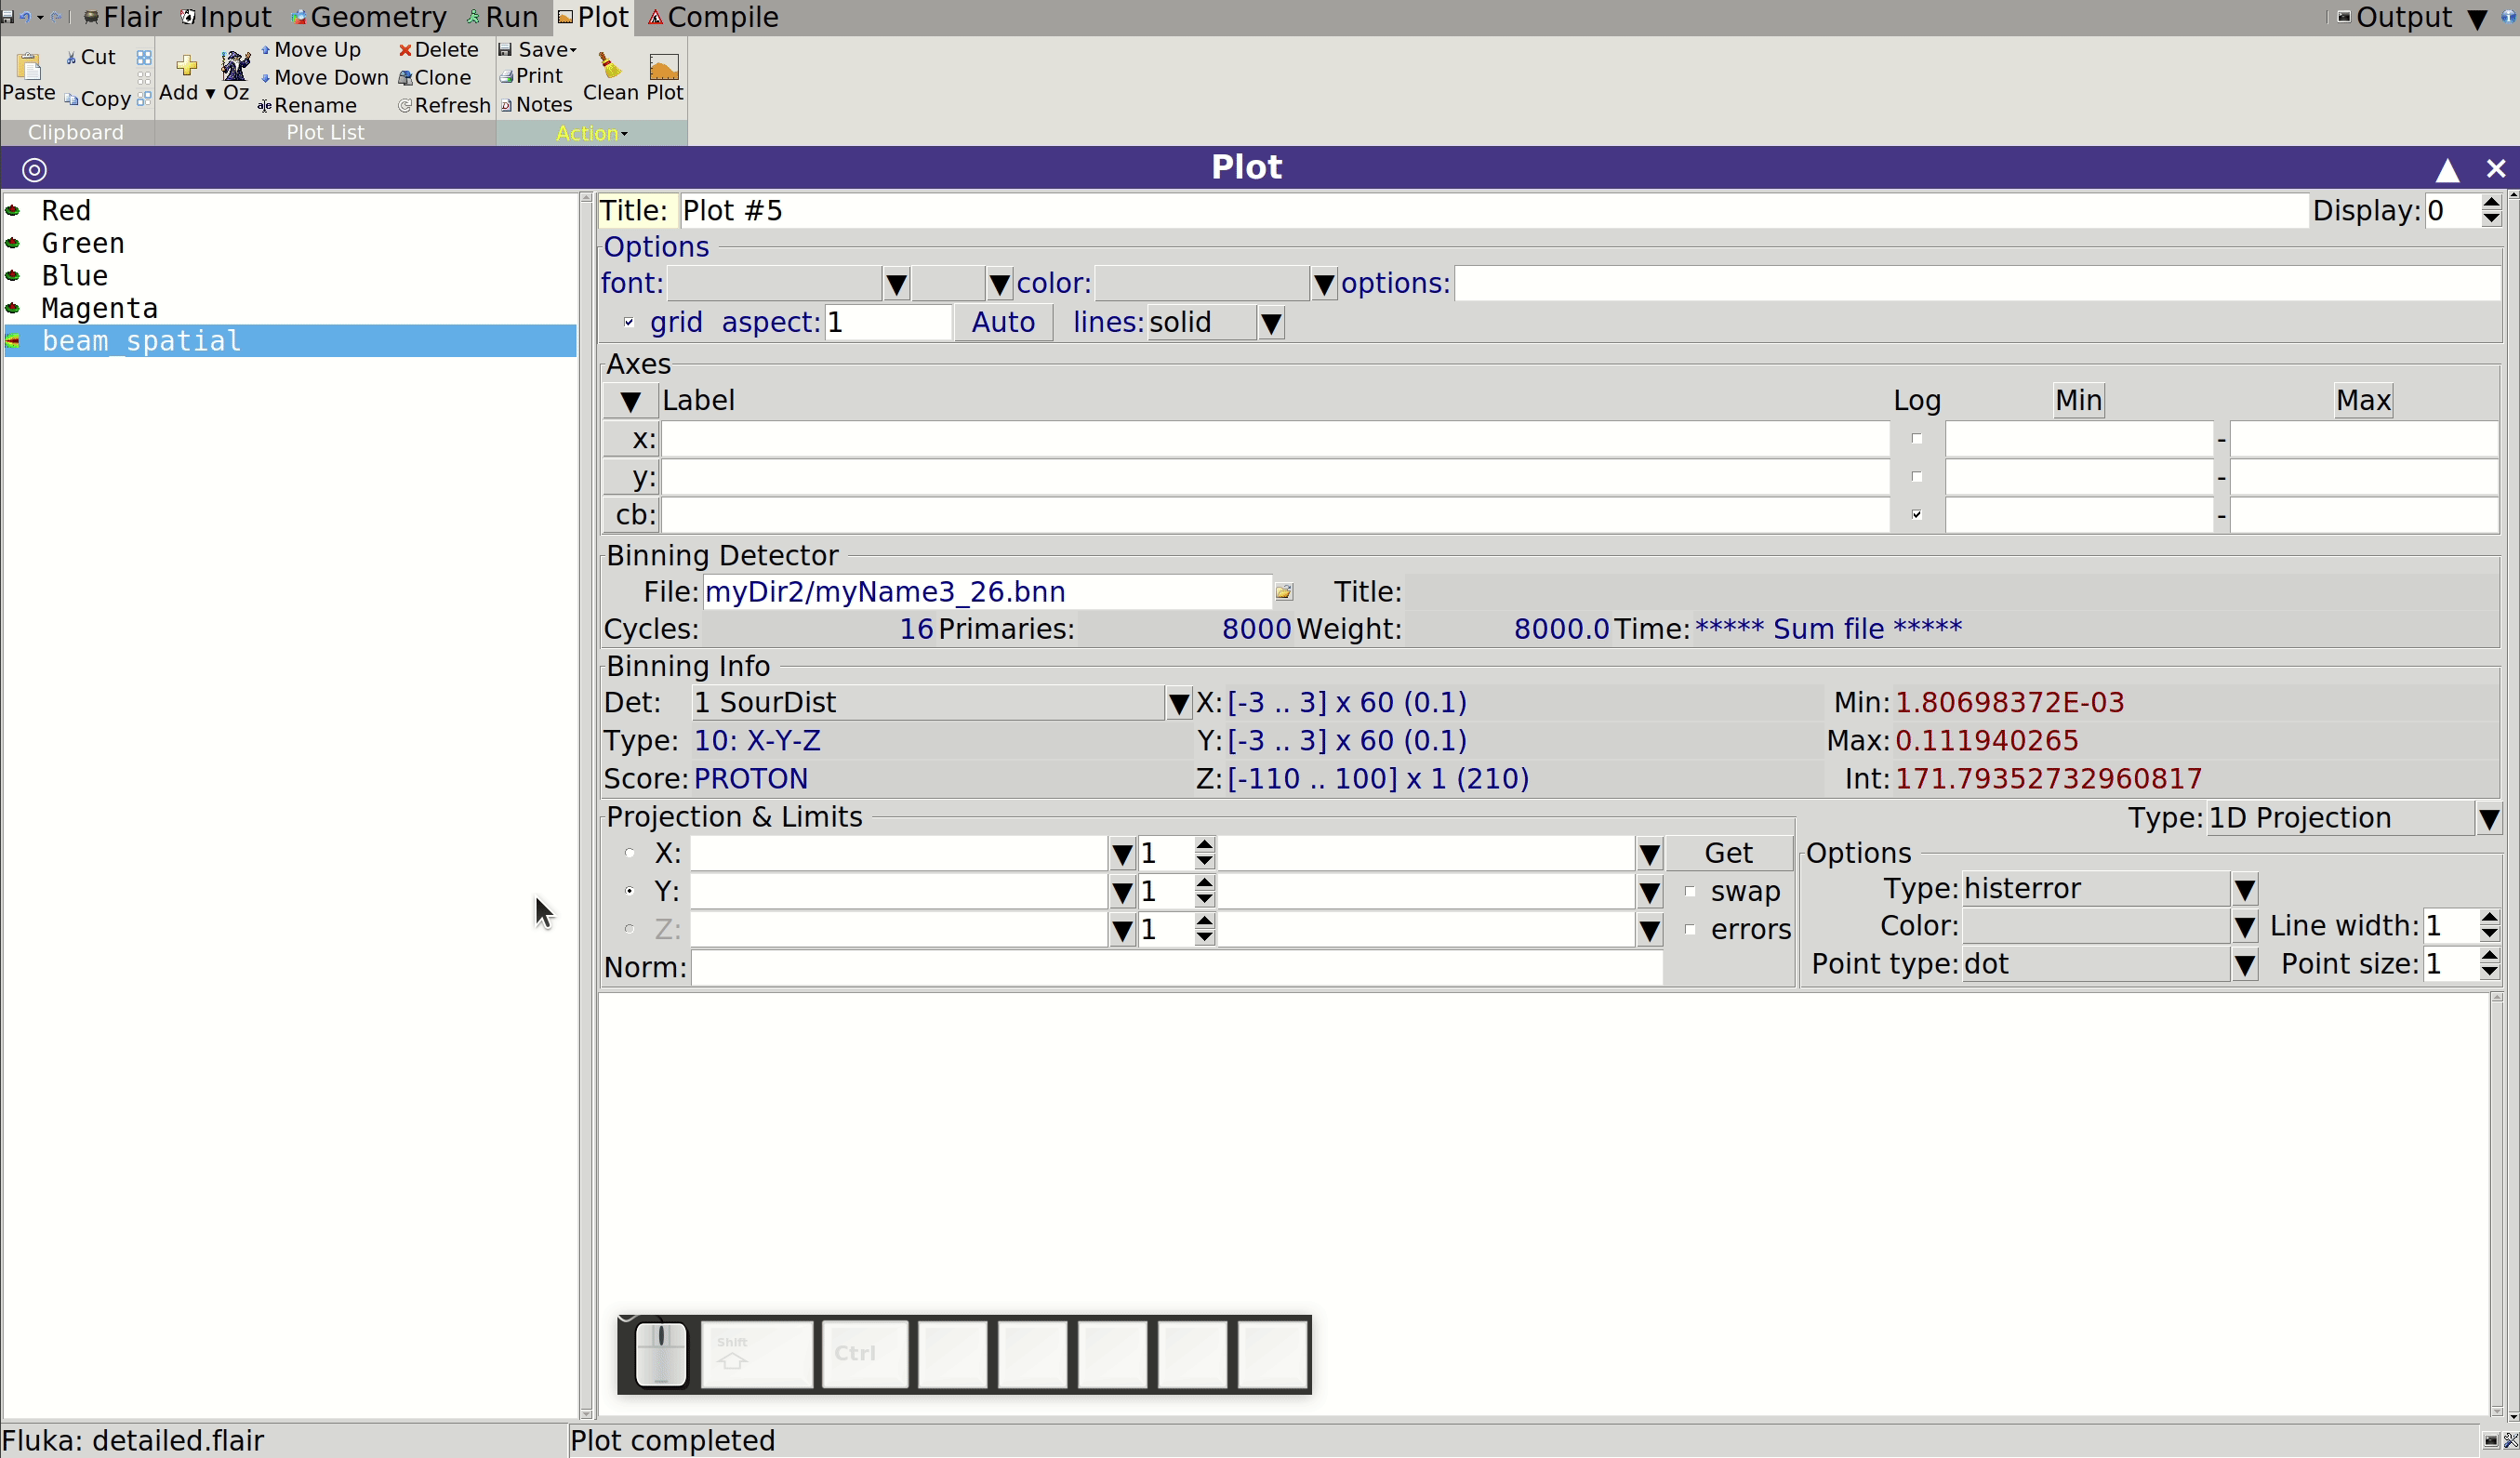The image size is (2520, 1458).
Task: Click the Save action
Action: tap(537, 50)
